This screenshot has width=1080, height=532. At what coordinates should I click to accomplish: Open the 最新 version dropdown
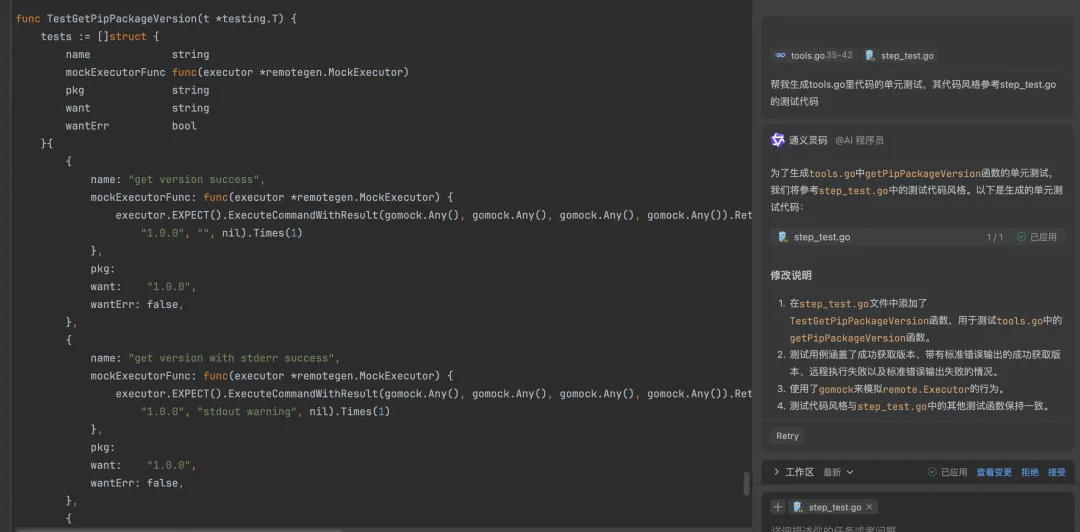coord(839,472)
